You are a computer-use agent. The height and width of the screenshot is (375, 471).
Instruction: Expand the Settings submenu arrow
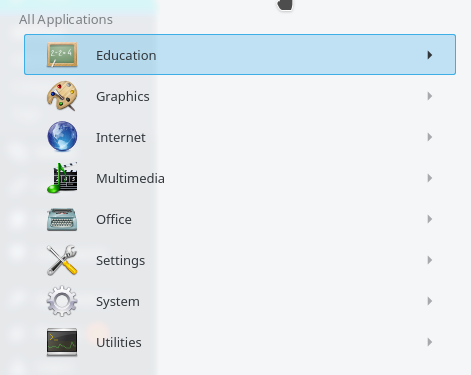tap(430, 260)
